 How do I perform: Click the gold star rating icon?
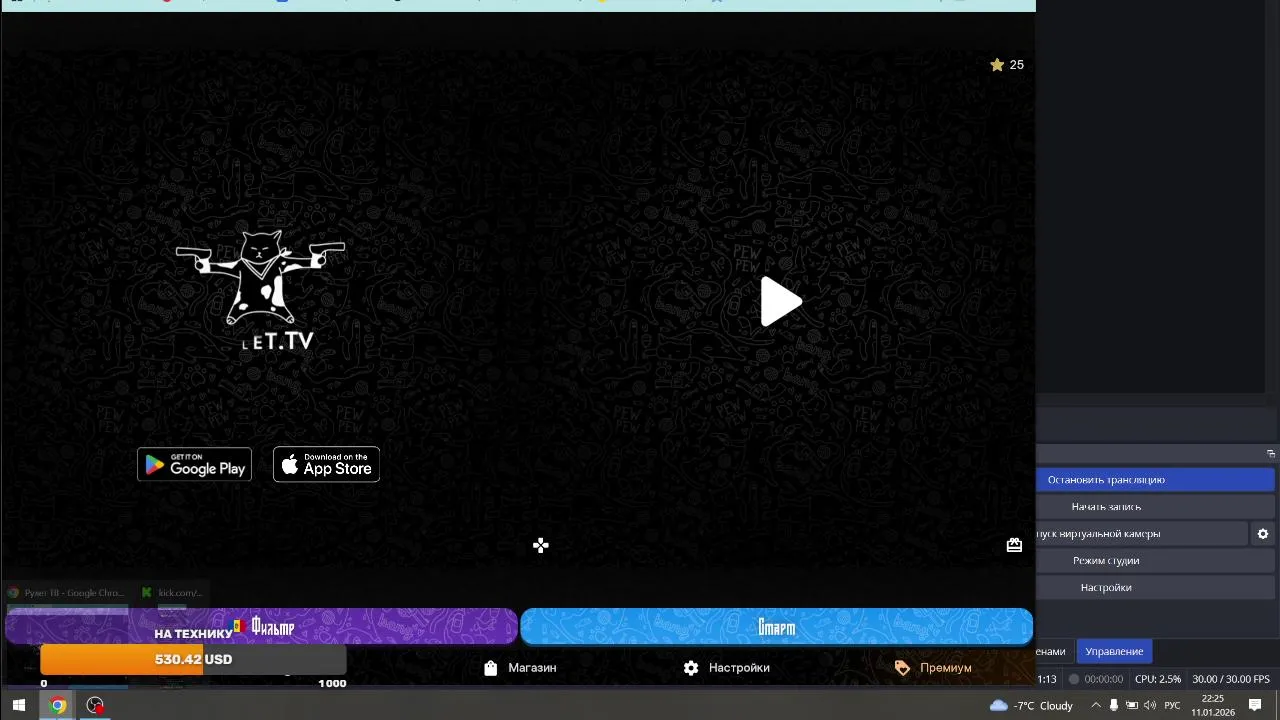click(x=997, y=65)
